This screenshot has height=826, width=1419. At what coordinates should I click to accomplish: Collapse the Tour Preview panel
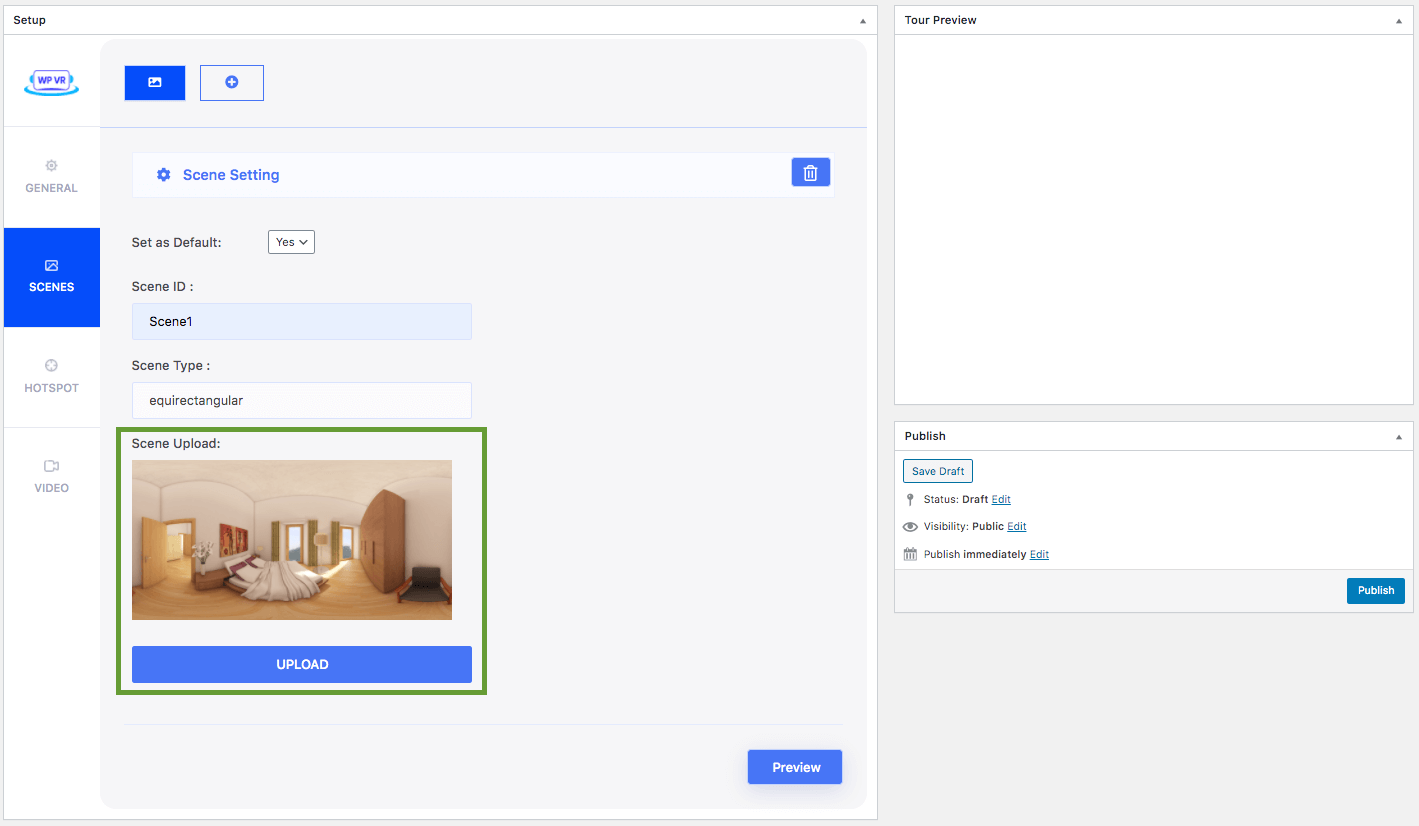pos(1399,21)
